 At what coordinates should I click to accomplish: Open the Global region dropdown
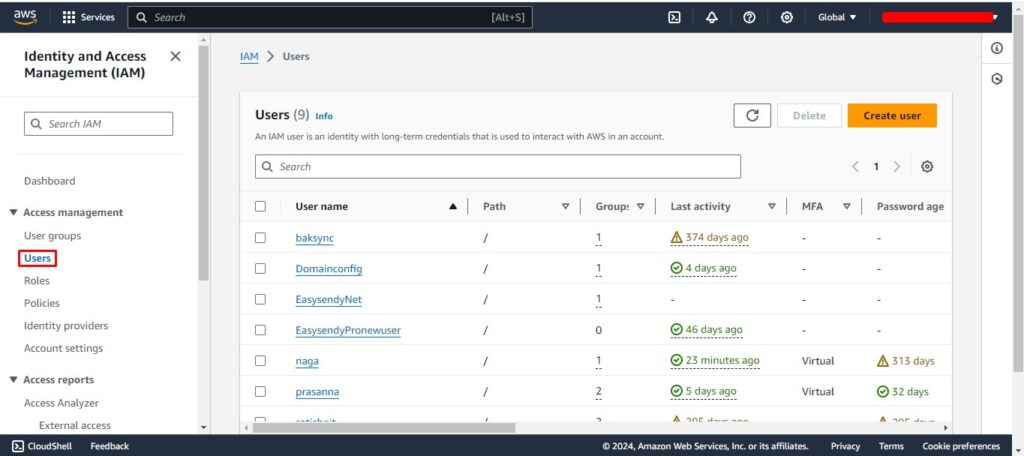click(x=837, y=18)
